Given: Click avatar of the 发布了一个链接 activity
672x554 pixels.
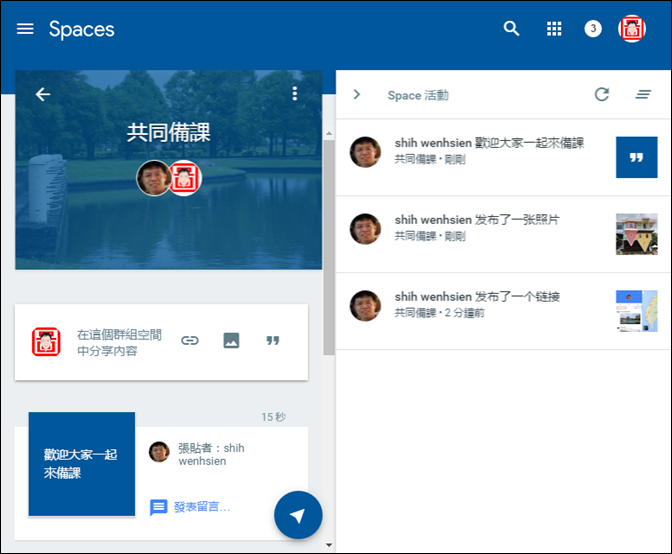Looking at the screenshot, I should 365,306.
